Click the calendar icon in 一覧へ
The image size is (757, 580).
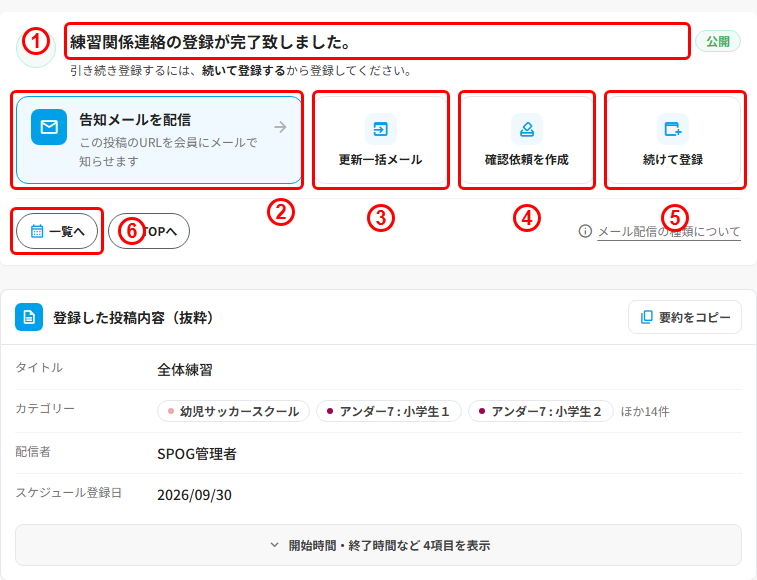(37, 231)
